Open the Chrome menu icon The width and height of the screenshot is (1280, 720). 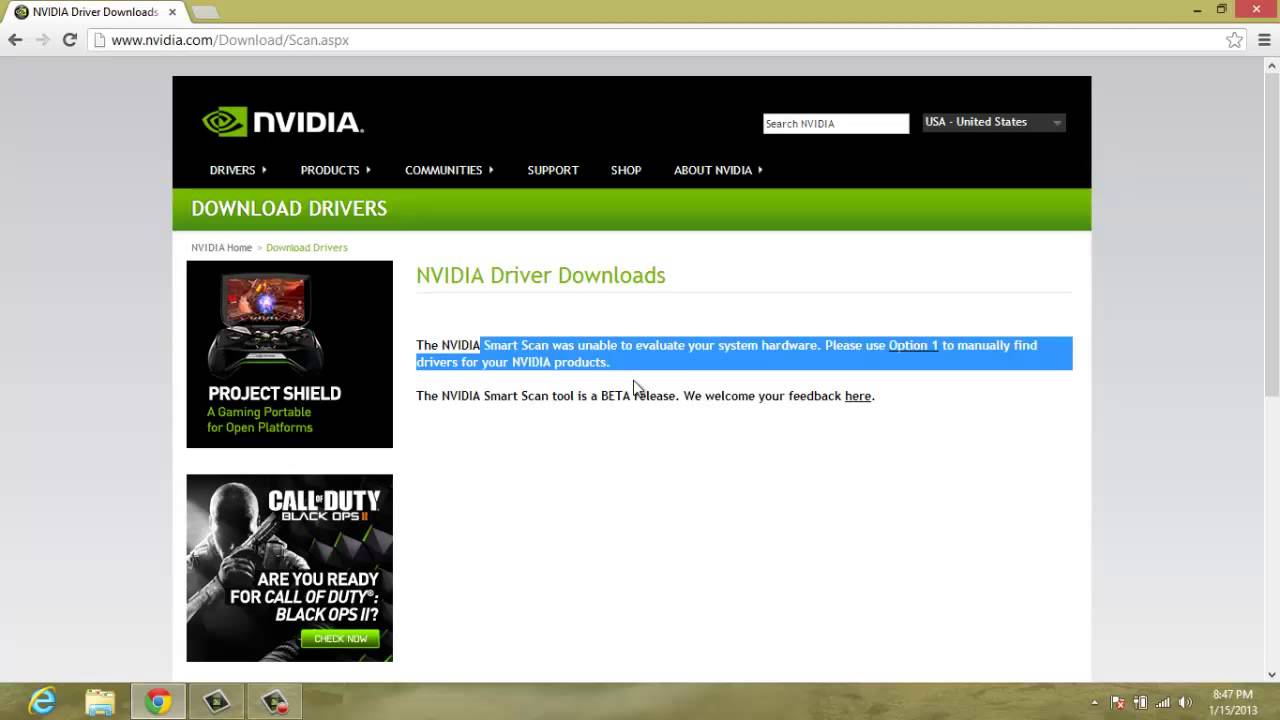click(x=1264, y=40)
